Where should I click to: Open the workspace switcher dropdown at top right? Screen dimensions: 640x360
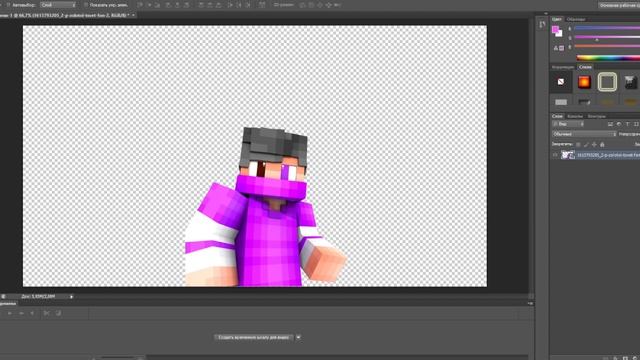click(x=619, y=5)
